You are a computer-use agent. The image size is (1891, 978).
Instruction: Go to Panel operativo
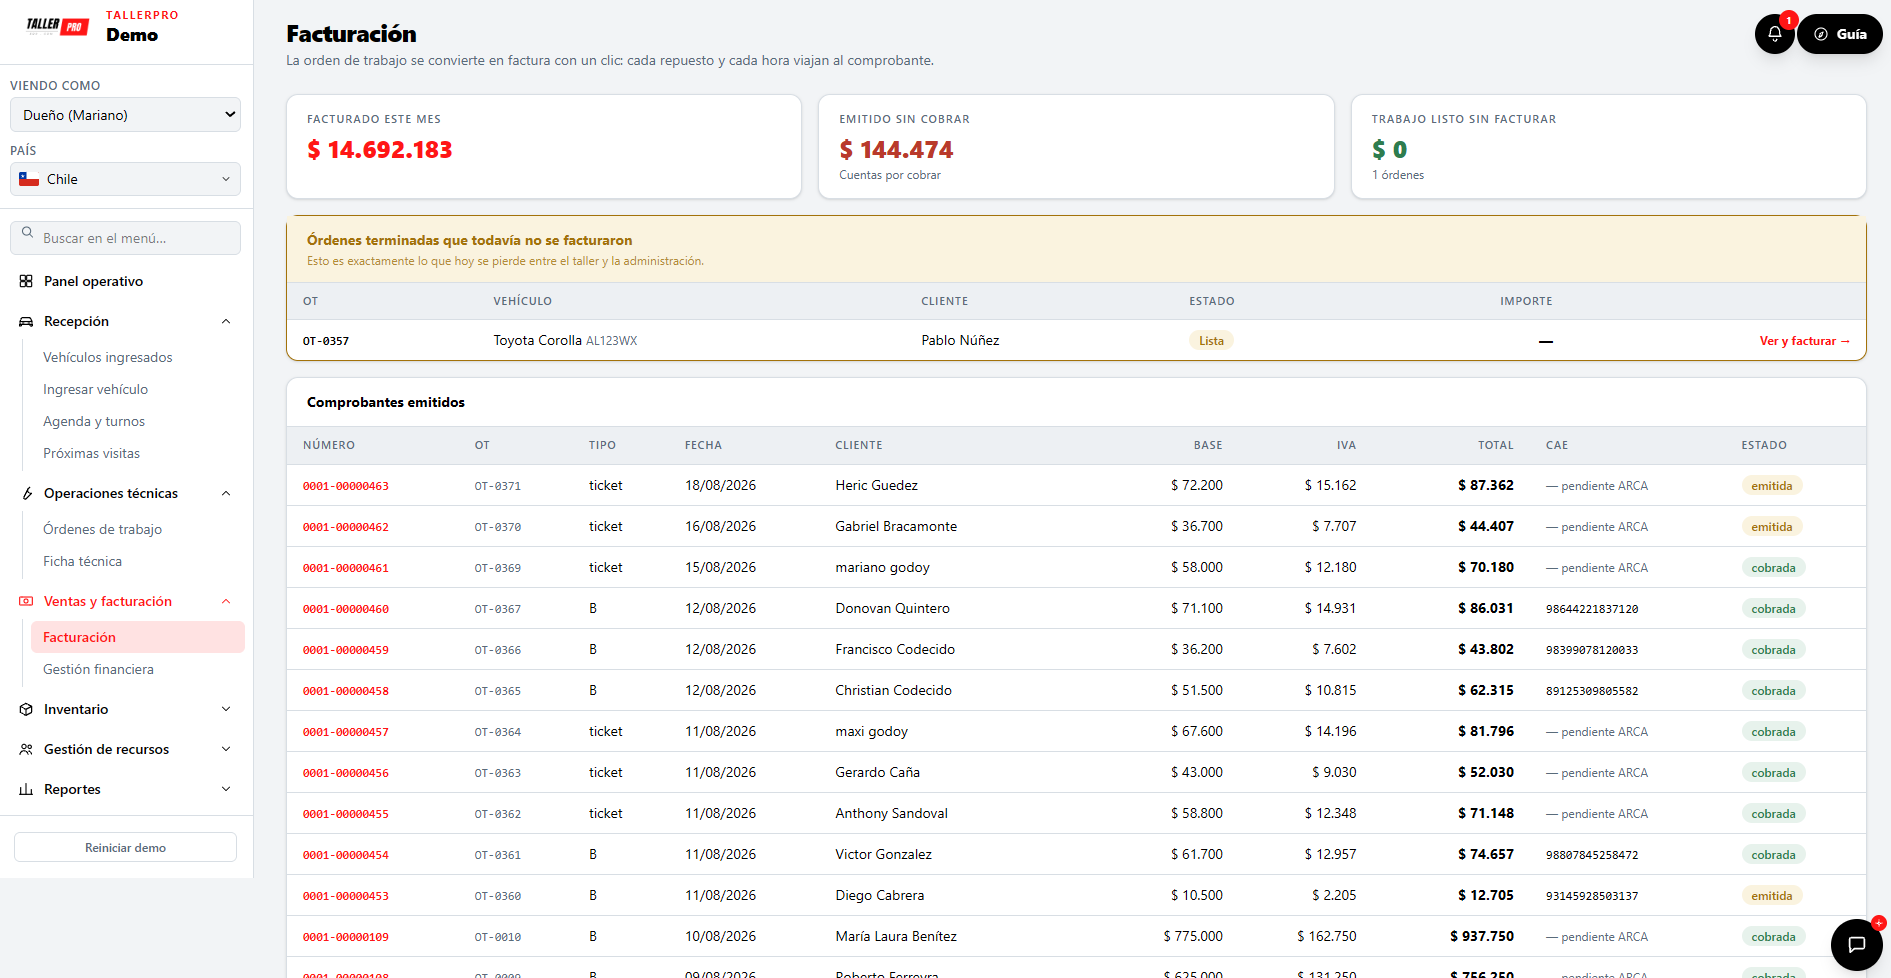(x=93, y=281)
